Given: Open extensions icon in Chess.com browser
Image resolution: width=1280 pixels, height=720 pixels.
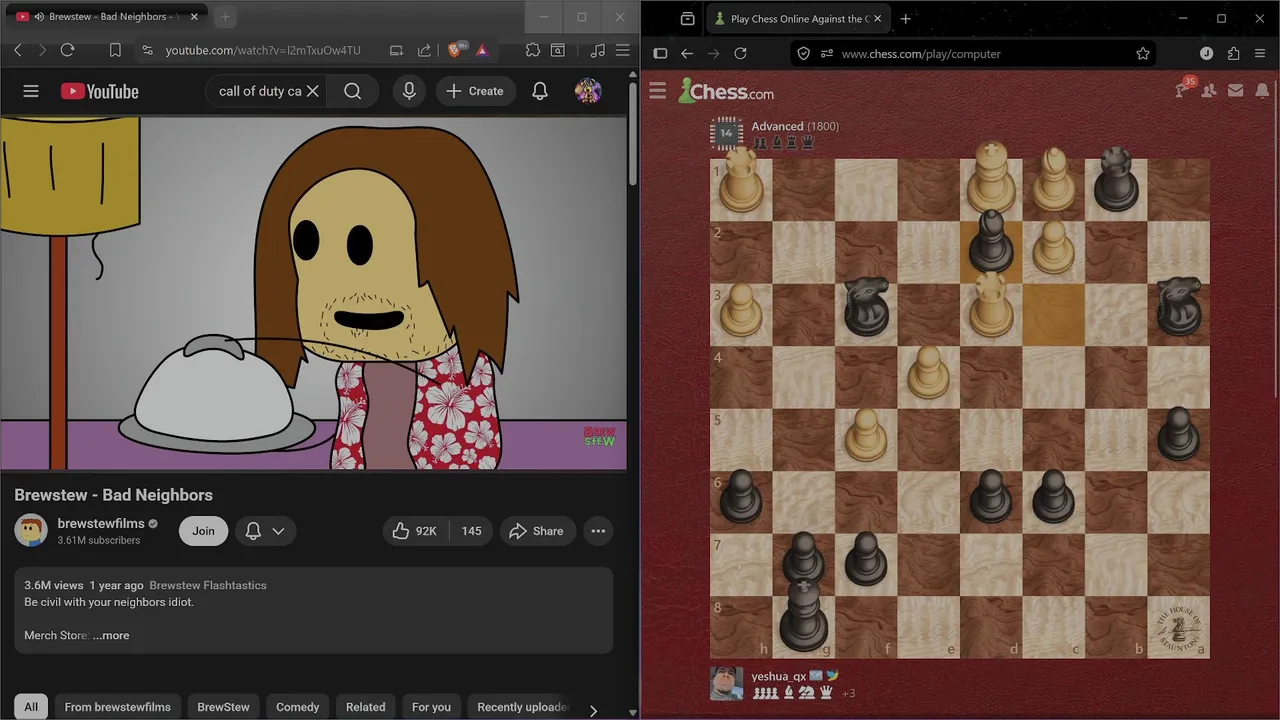Looking at the screenshot, I should [x=1233, y=54].
